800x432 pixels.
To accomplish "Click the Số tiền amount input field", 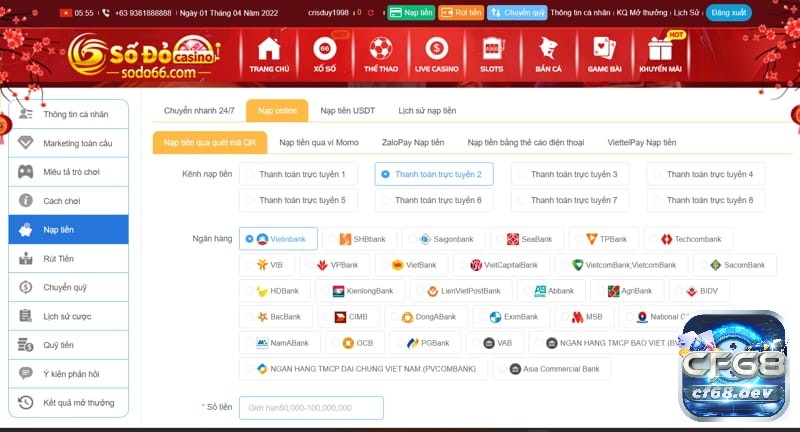I will coord(311,408).
